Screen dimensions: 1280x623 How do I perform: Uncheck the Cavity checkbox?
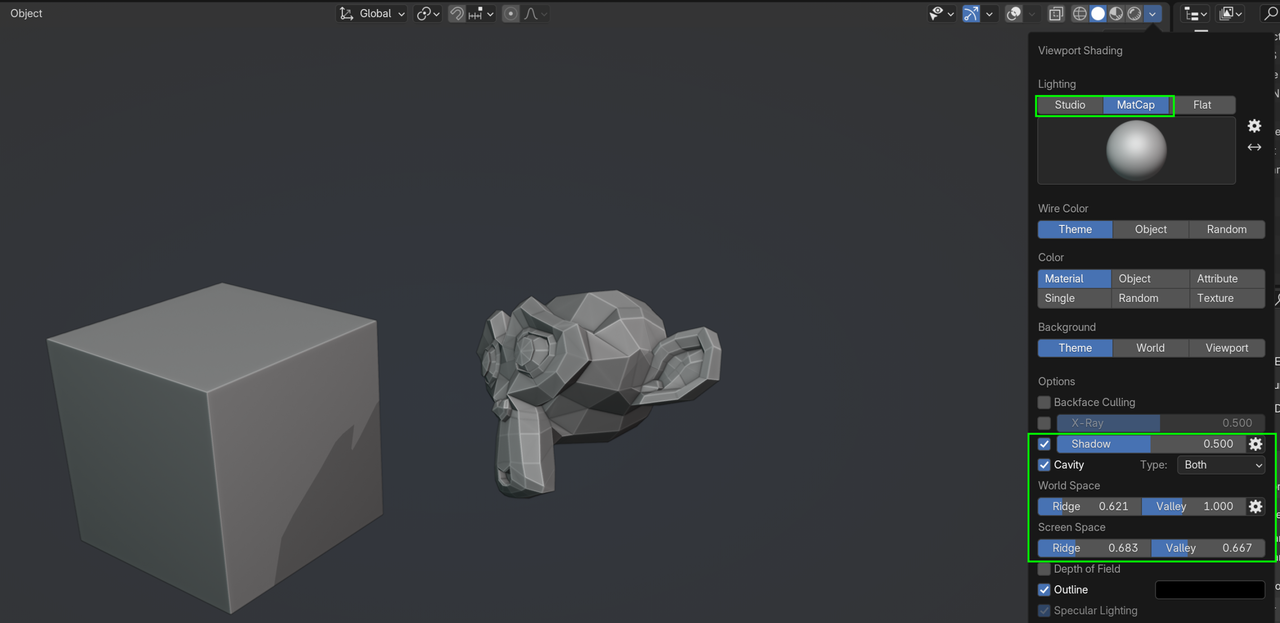pos(1044,465)
